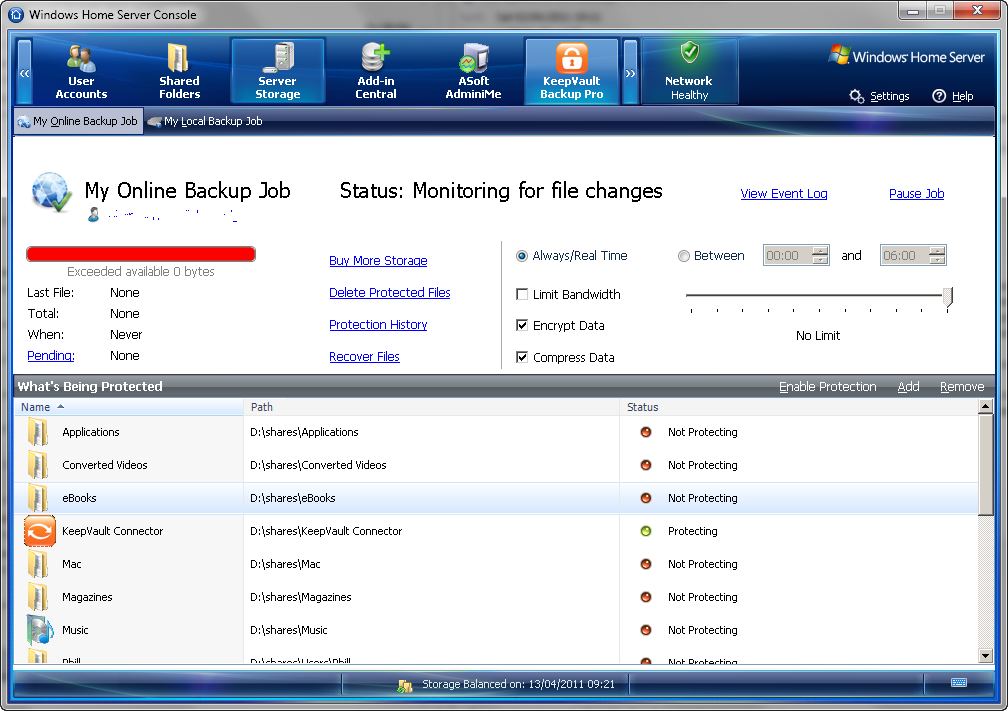Click the list scrollbar down arrow
1008x711 pixels.
(x=985, y=656)
